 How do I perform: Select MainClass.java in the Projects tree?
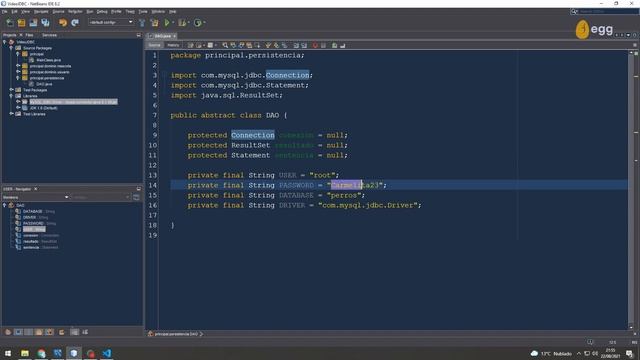49,60
